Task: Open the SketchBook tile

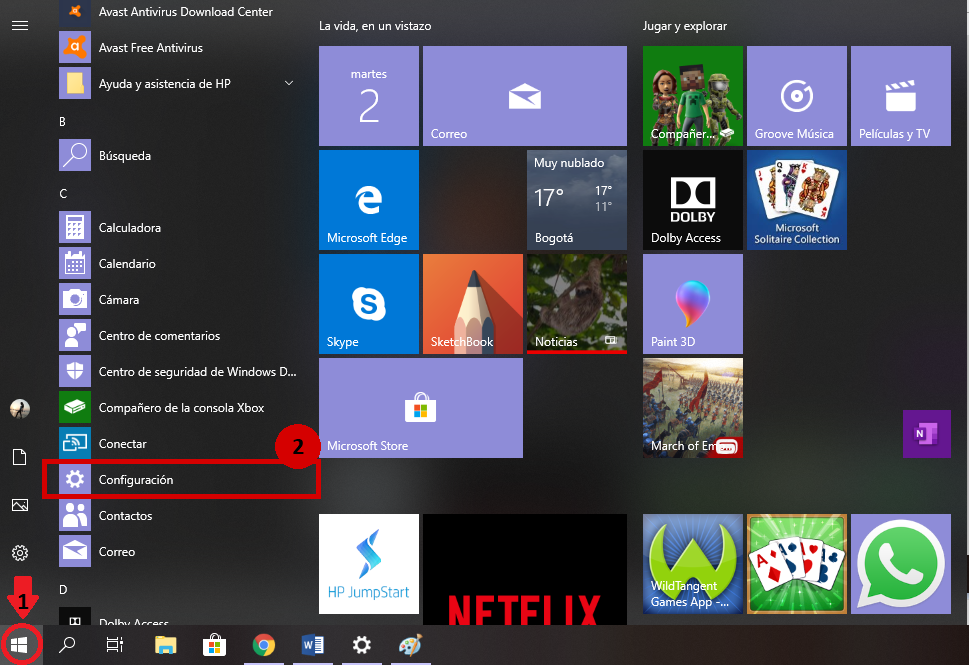Action: pos(473,304)
